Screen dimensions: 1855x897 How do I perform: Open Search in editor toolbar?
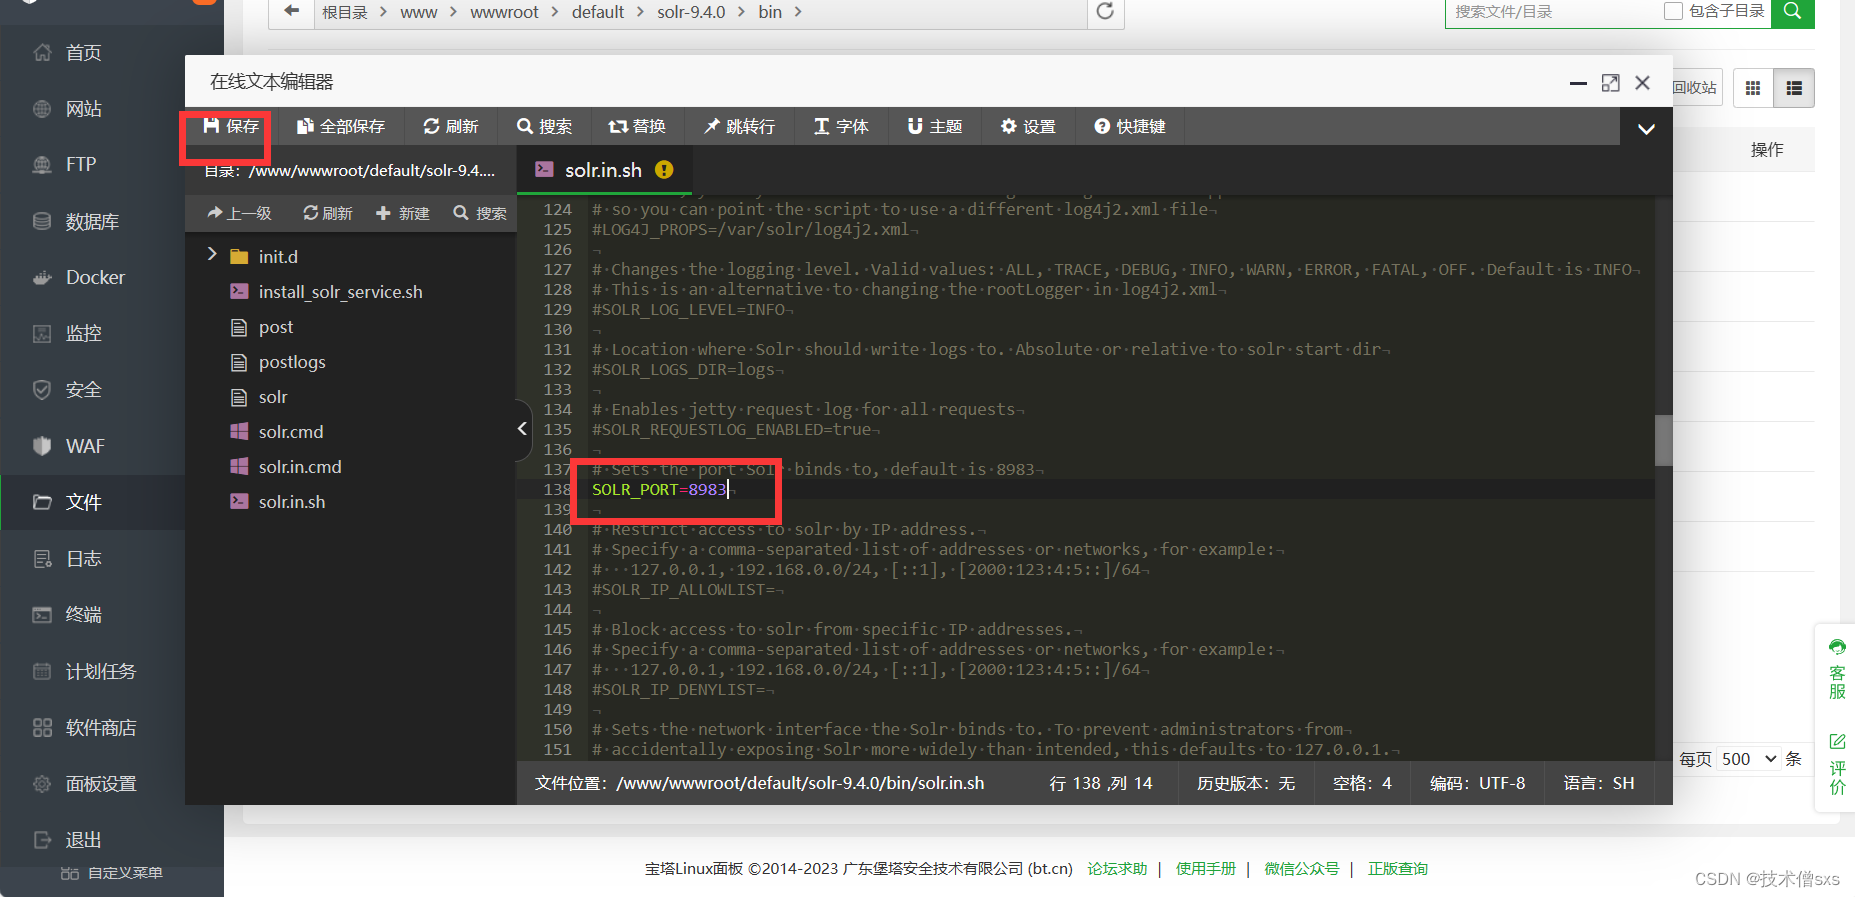point(545,126)
